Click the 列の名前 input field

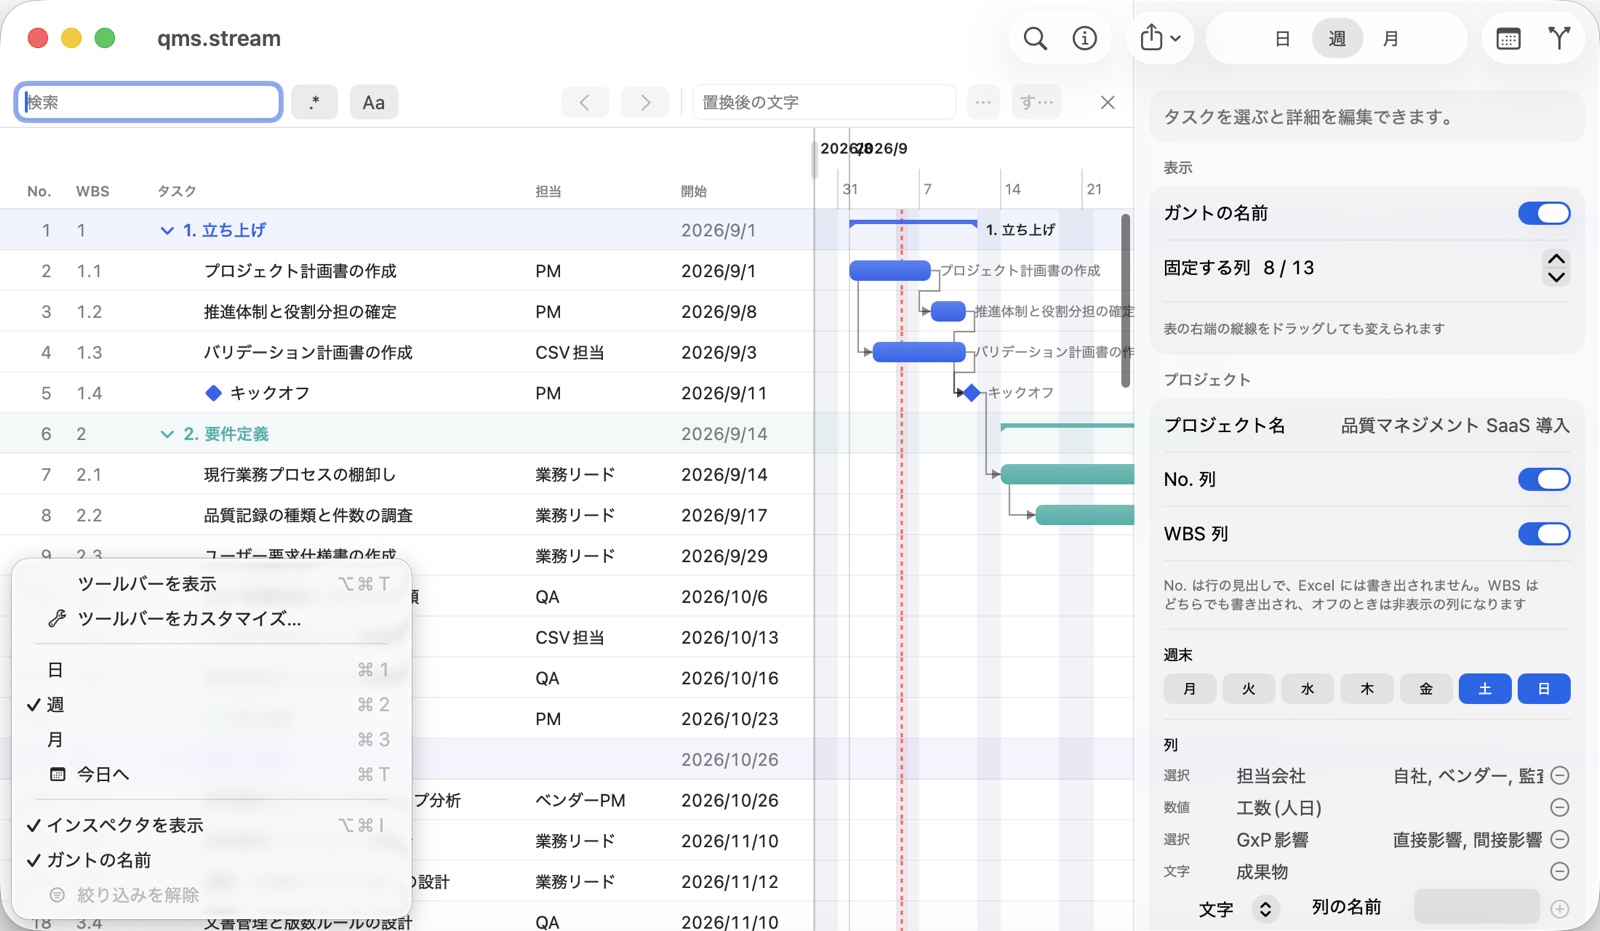[x=1476, y=907]
